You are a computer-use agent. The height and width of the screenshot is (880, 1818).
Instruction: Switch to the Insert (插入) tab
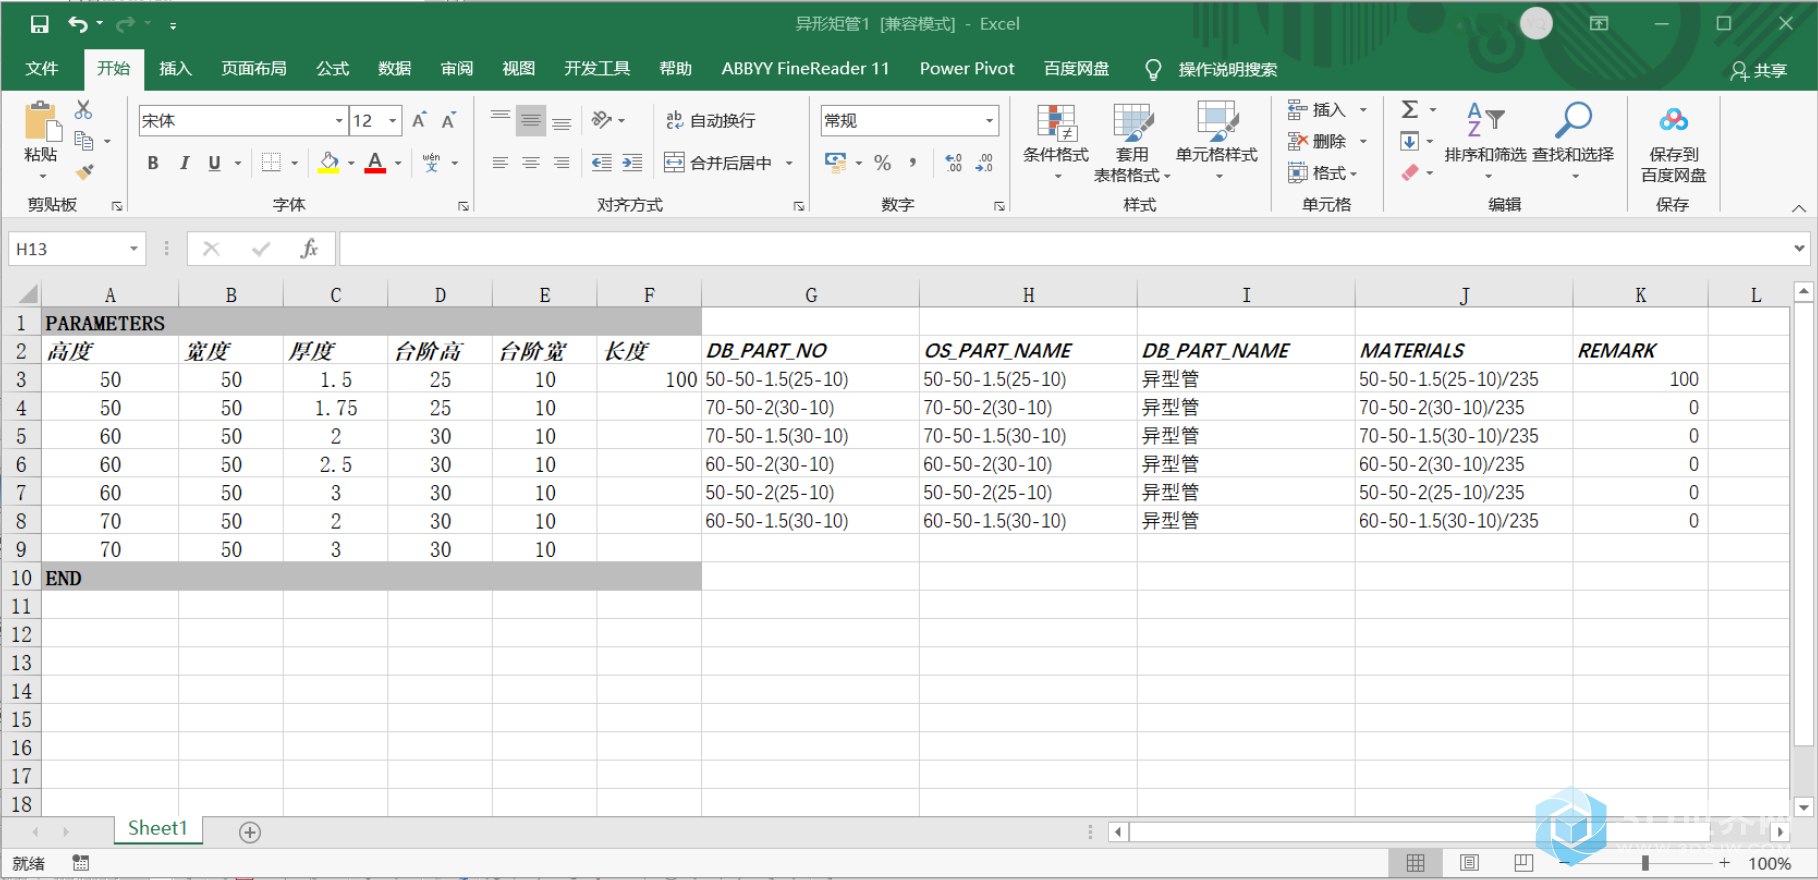click(175, 69)
